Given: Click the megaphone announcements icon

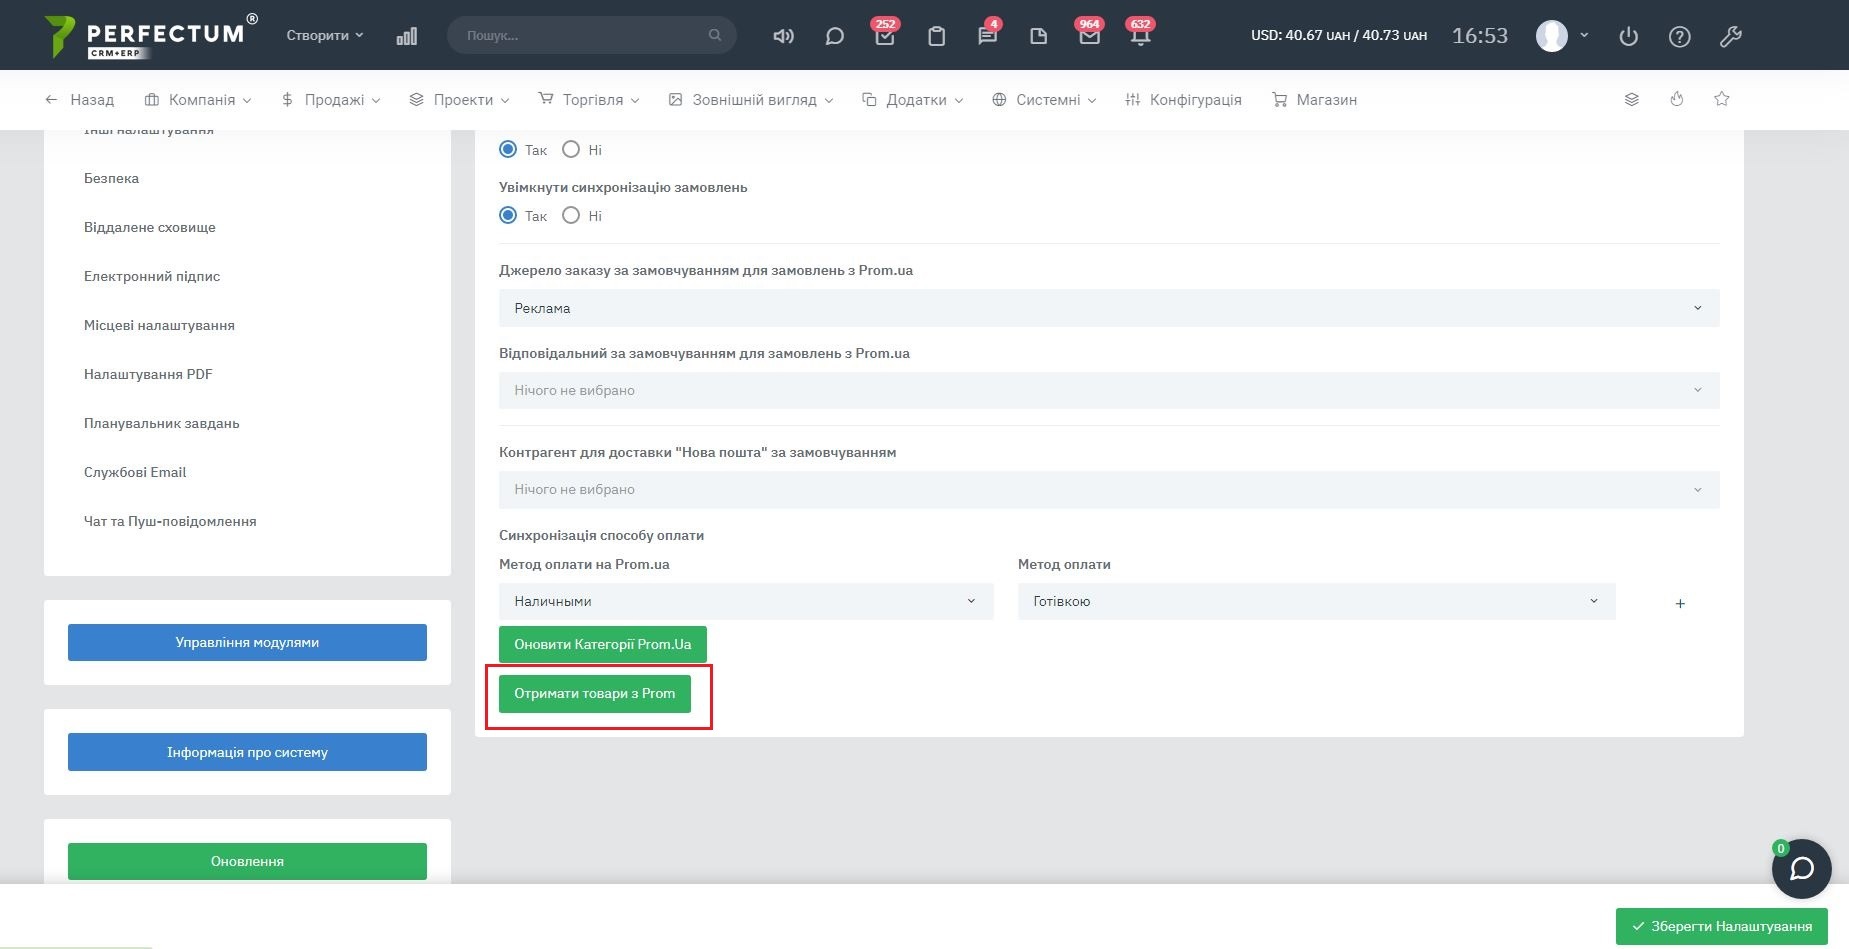Looking at the screenshot, I should [x=783, y=36].
